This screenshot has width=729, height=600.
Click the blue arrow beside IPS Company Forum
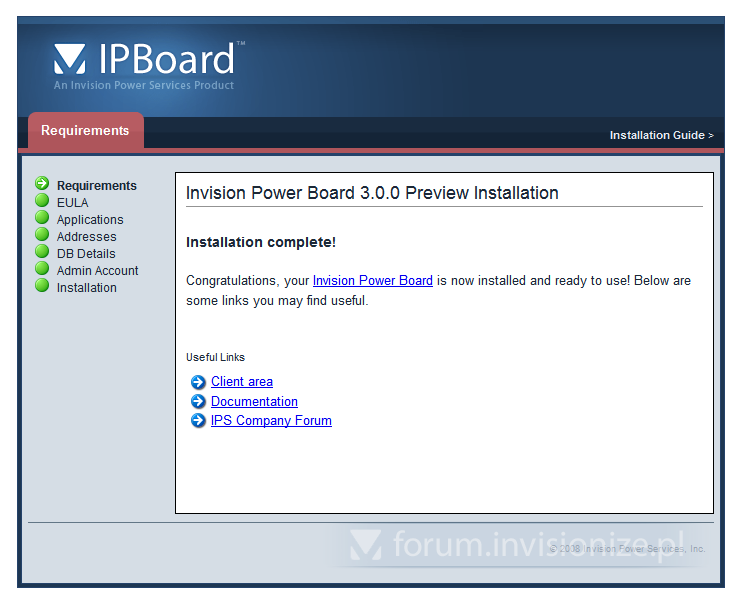coord(198,421)
